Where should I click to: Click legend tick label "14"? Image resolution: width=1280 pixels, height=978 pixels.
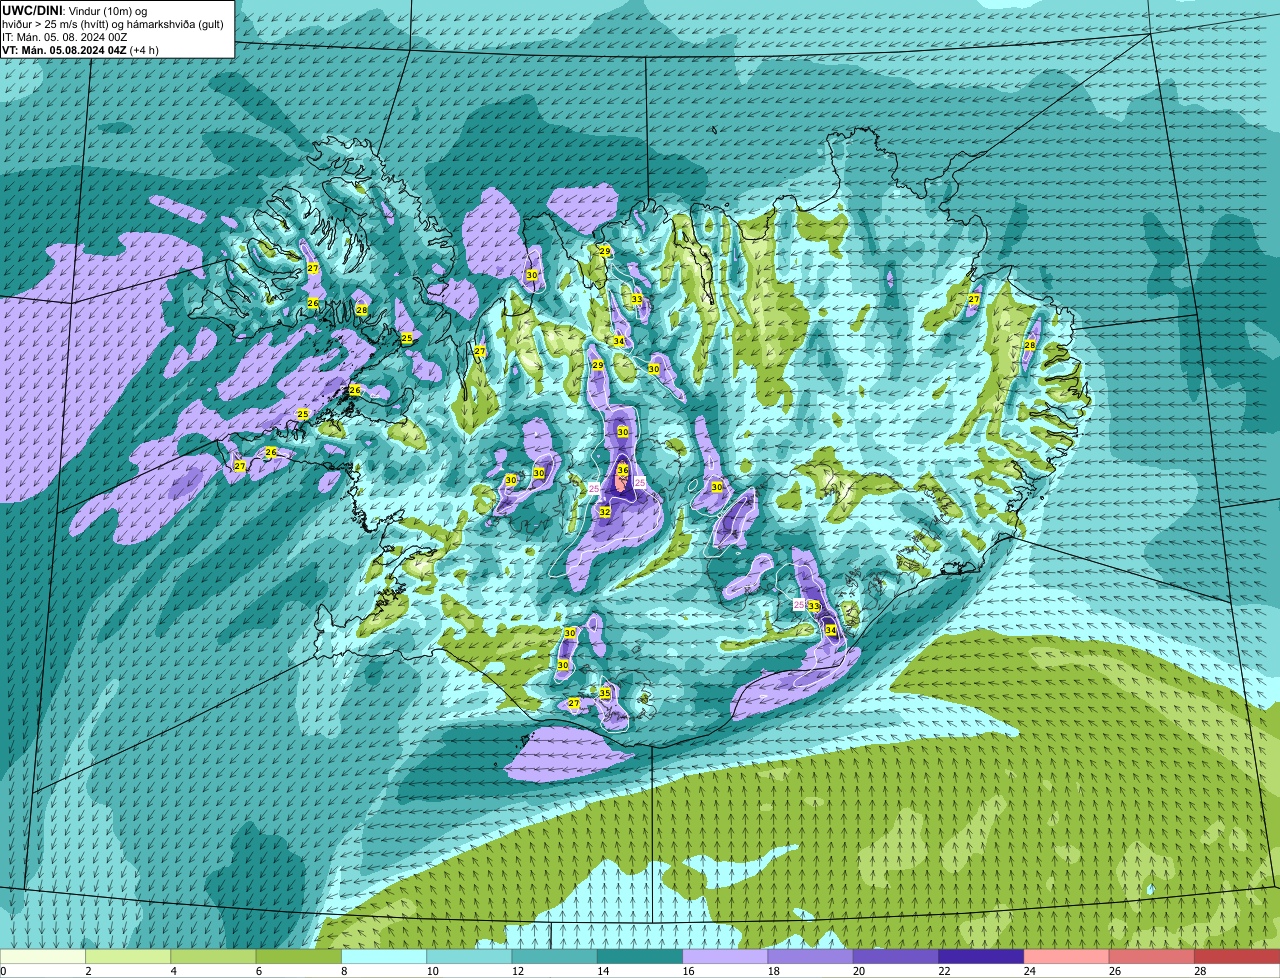[x=603, y=971]
